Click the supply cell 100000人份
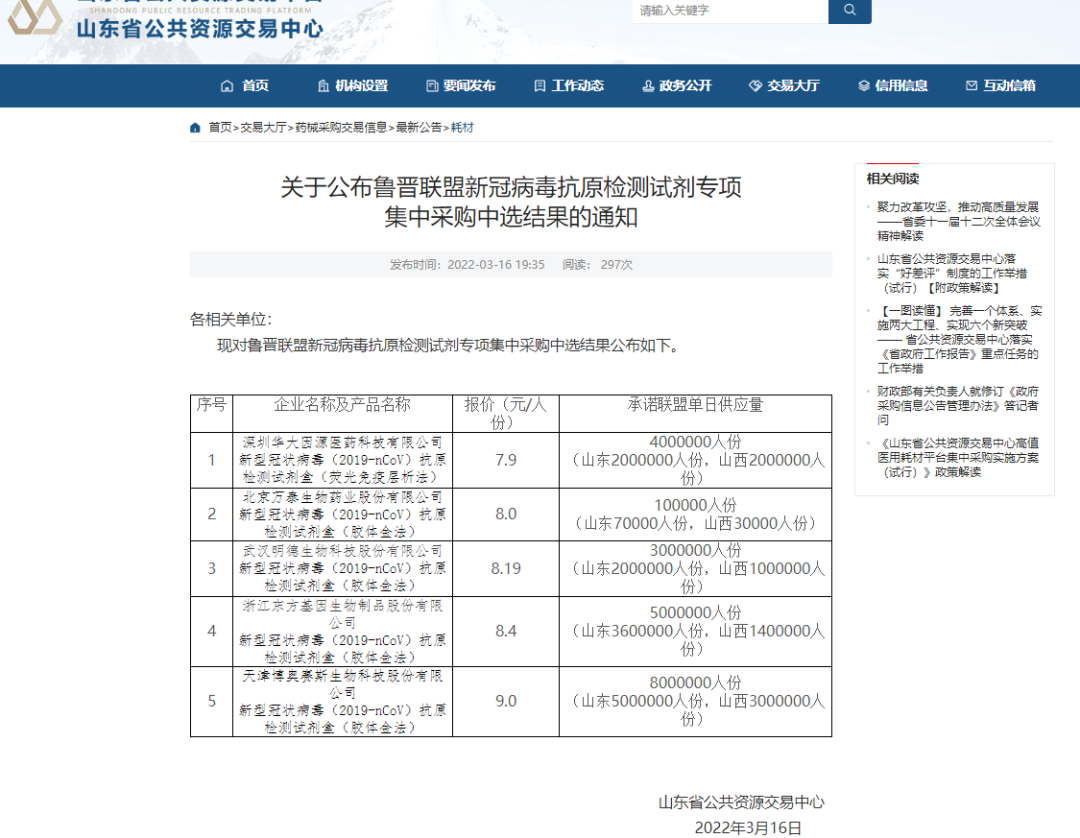1080x838 pixels. (x=695, y=514)
